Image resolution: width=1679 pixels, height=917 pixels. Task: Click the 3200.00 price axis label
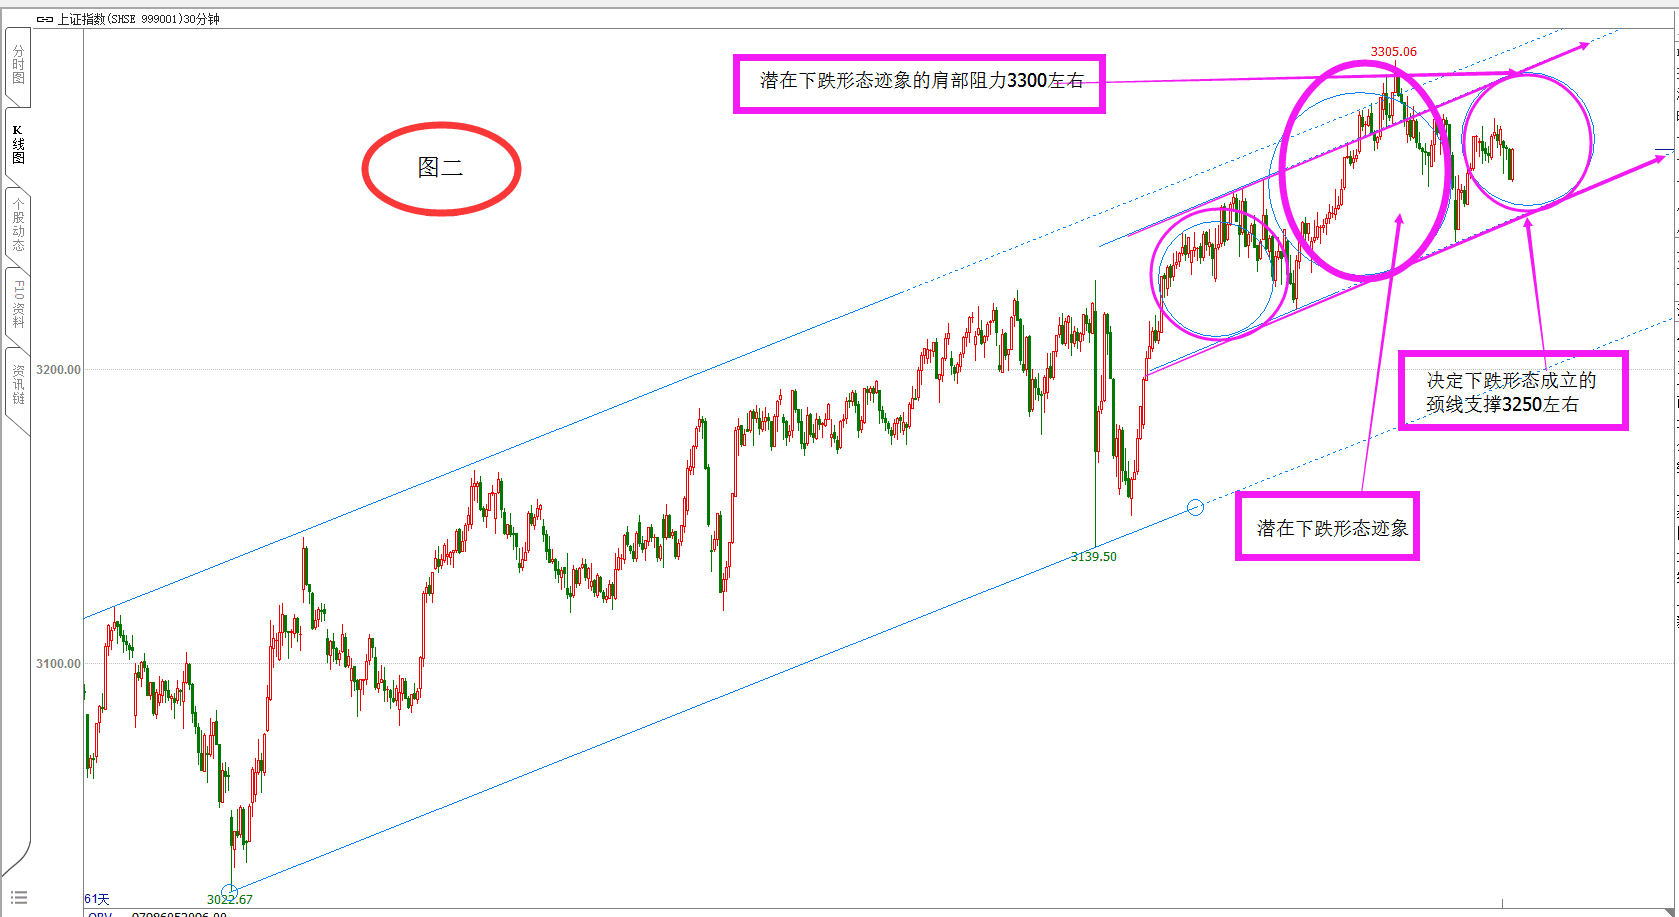[58, 370]
